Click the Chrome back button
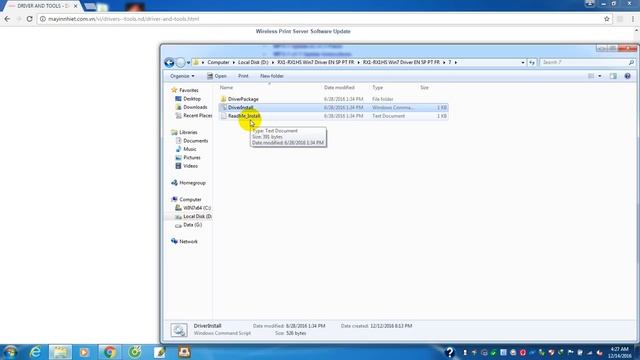640x360 pixels. (7, 19)
